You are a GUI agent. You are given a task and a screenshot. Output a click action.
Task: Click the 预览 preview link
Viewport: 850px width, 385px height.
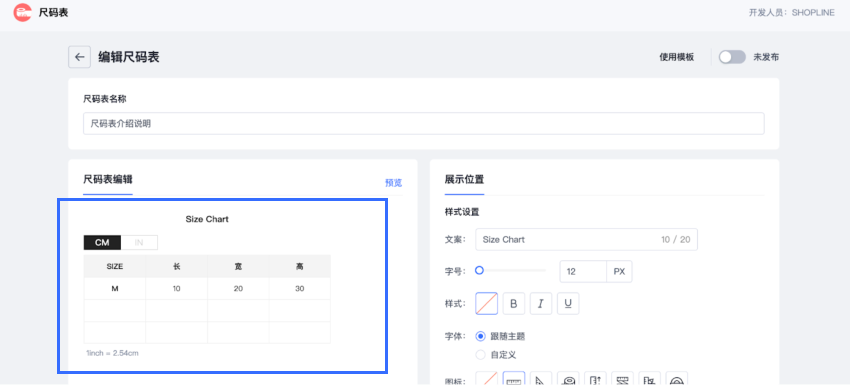pos(394,183)
